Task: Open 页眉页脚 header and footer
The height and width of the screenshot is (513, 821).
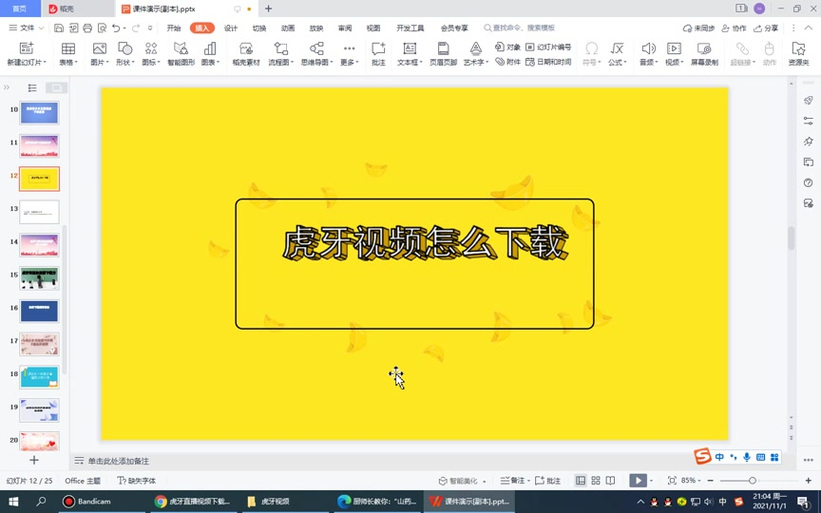Action: pyautogui.click(x=443, y=54)
